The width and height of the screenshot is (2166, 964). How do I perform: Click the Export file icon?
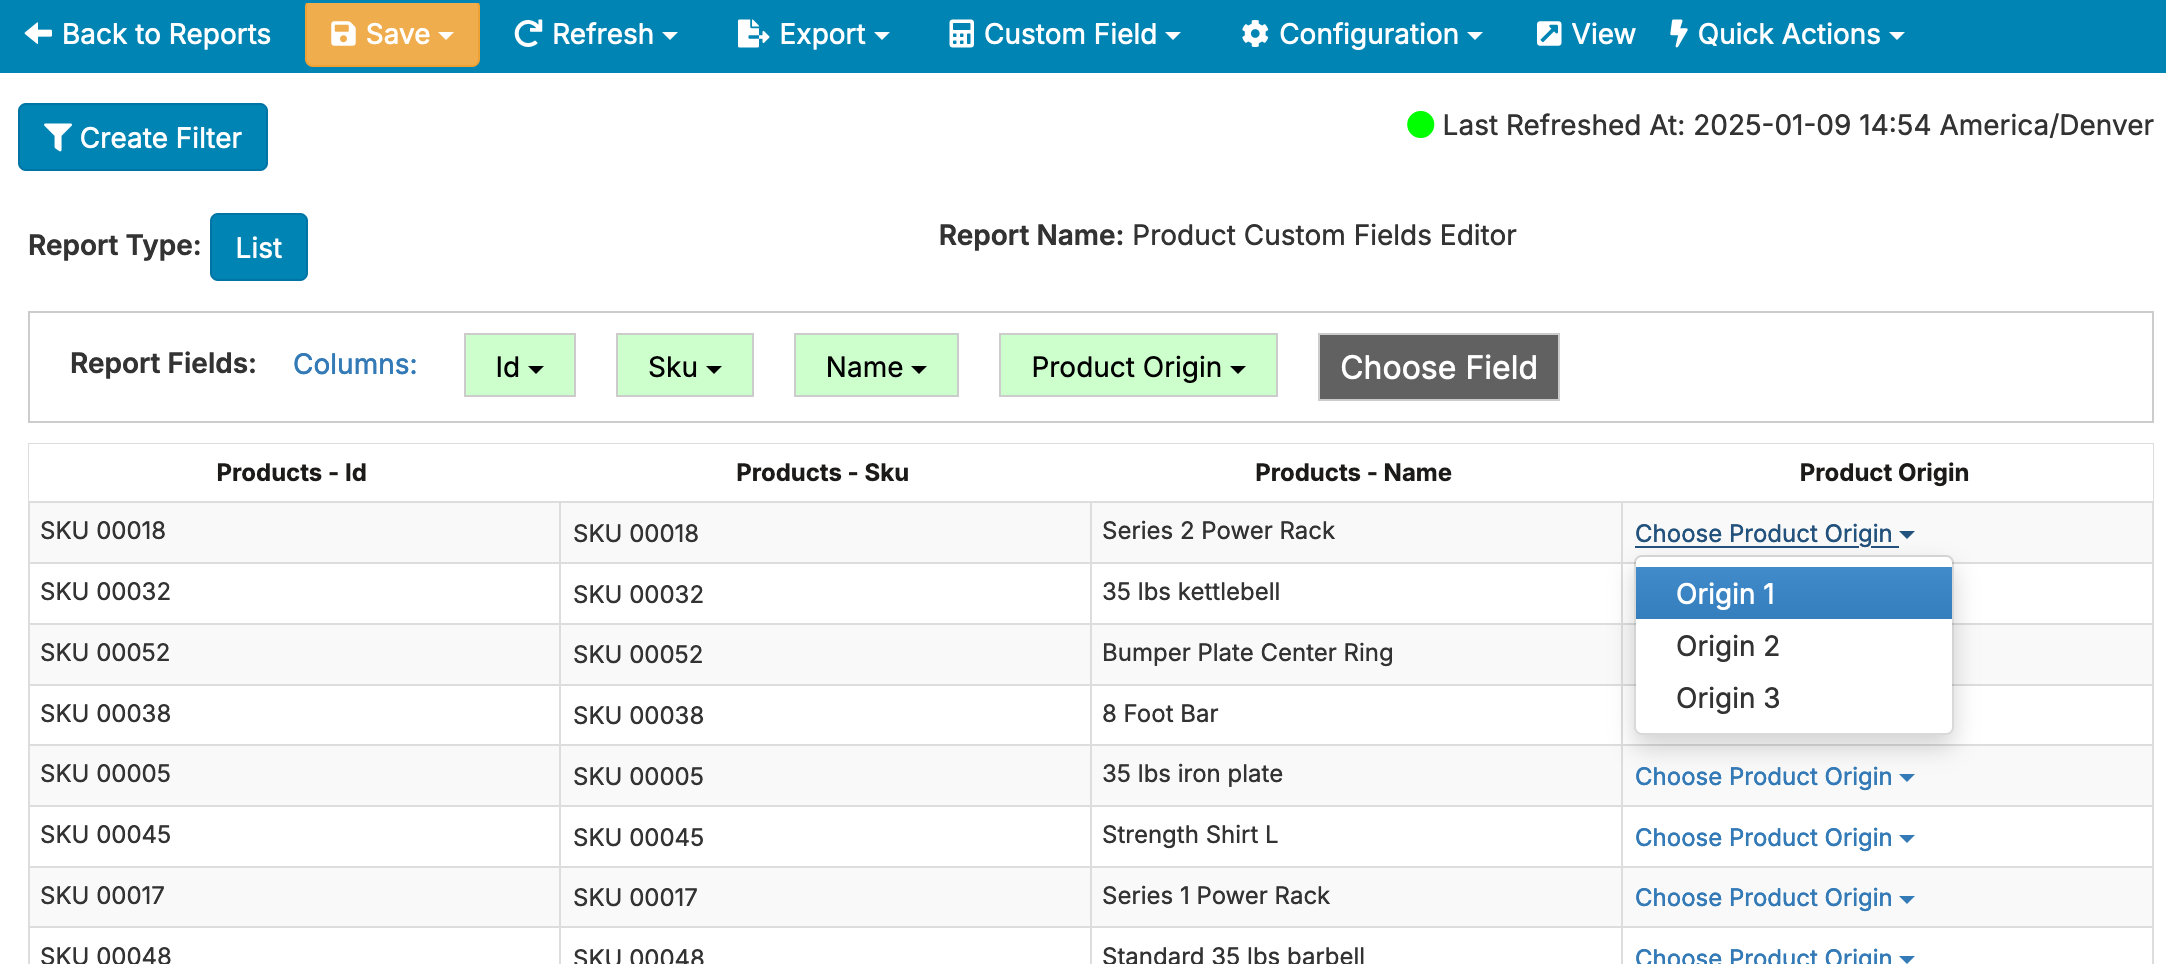(752, 34)
